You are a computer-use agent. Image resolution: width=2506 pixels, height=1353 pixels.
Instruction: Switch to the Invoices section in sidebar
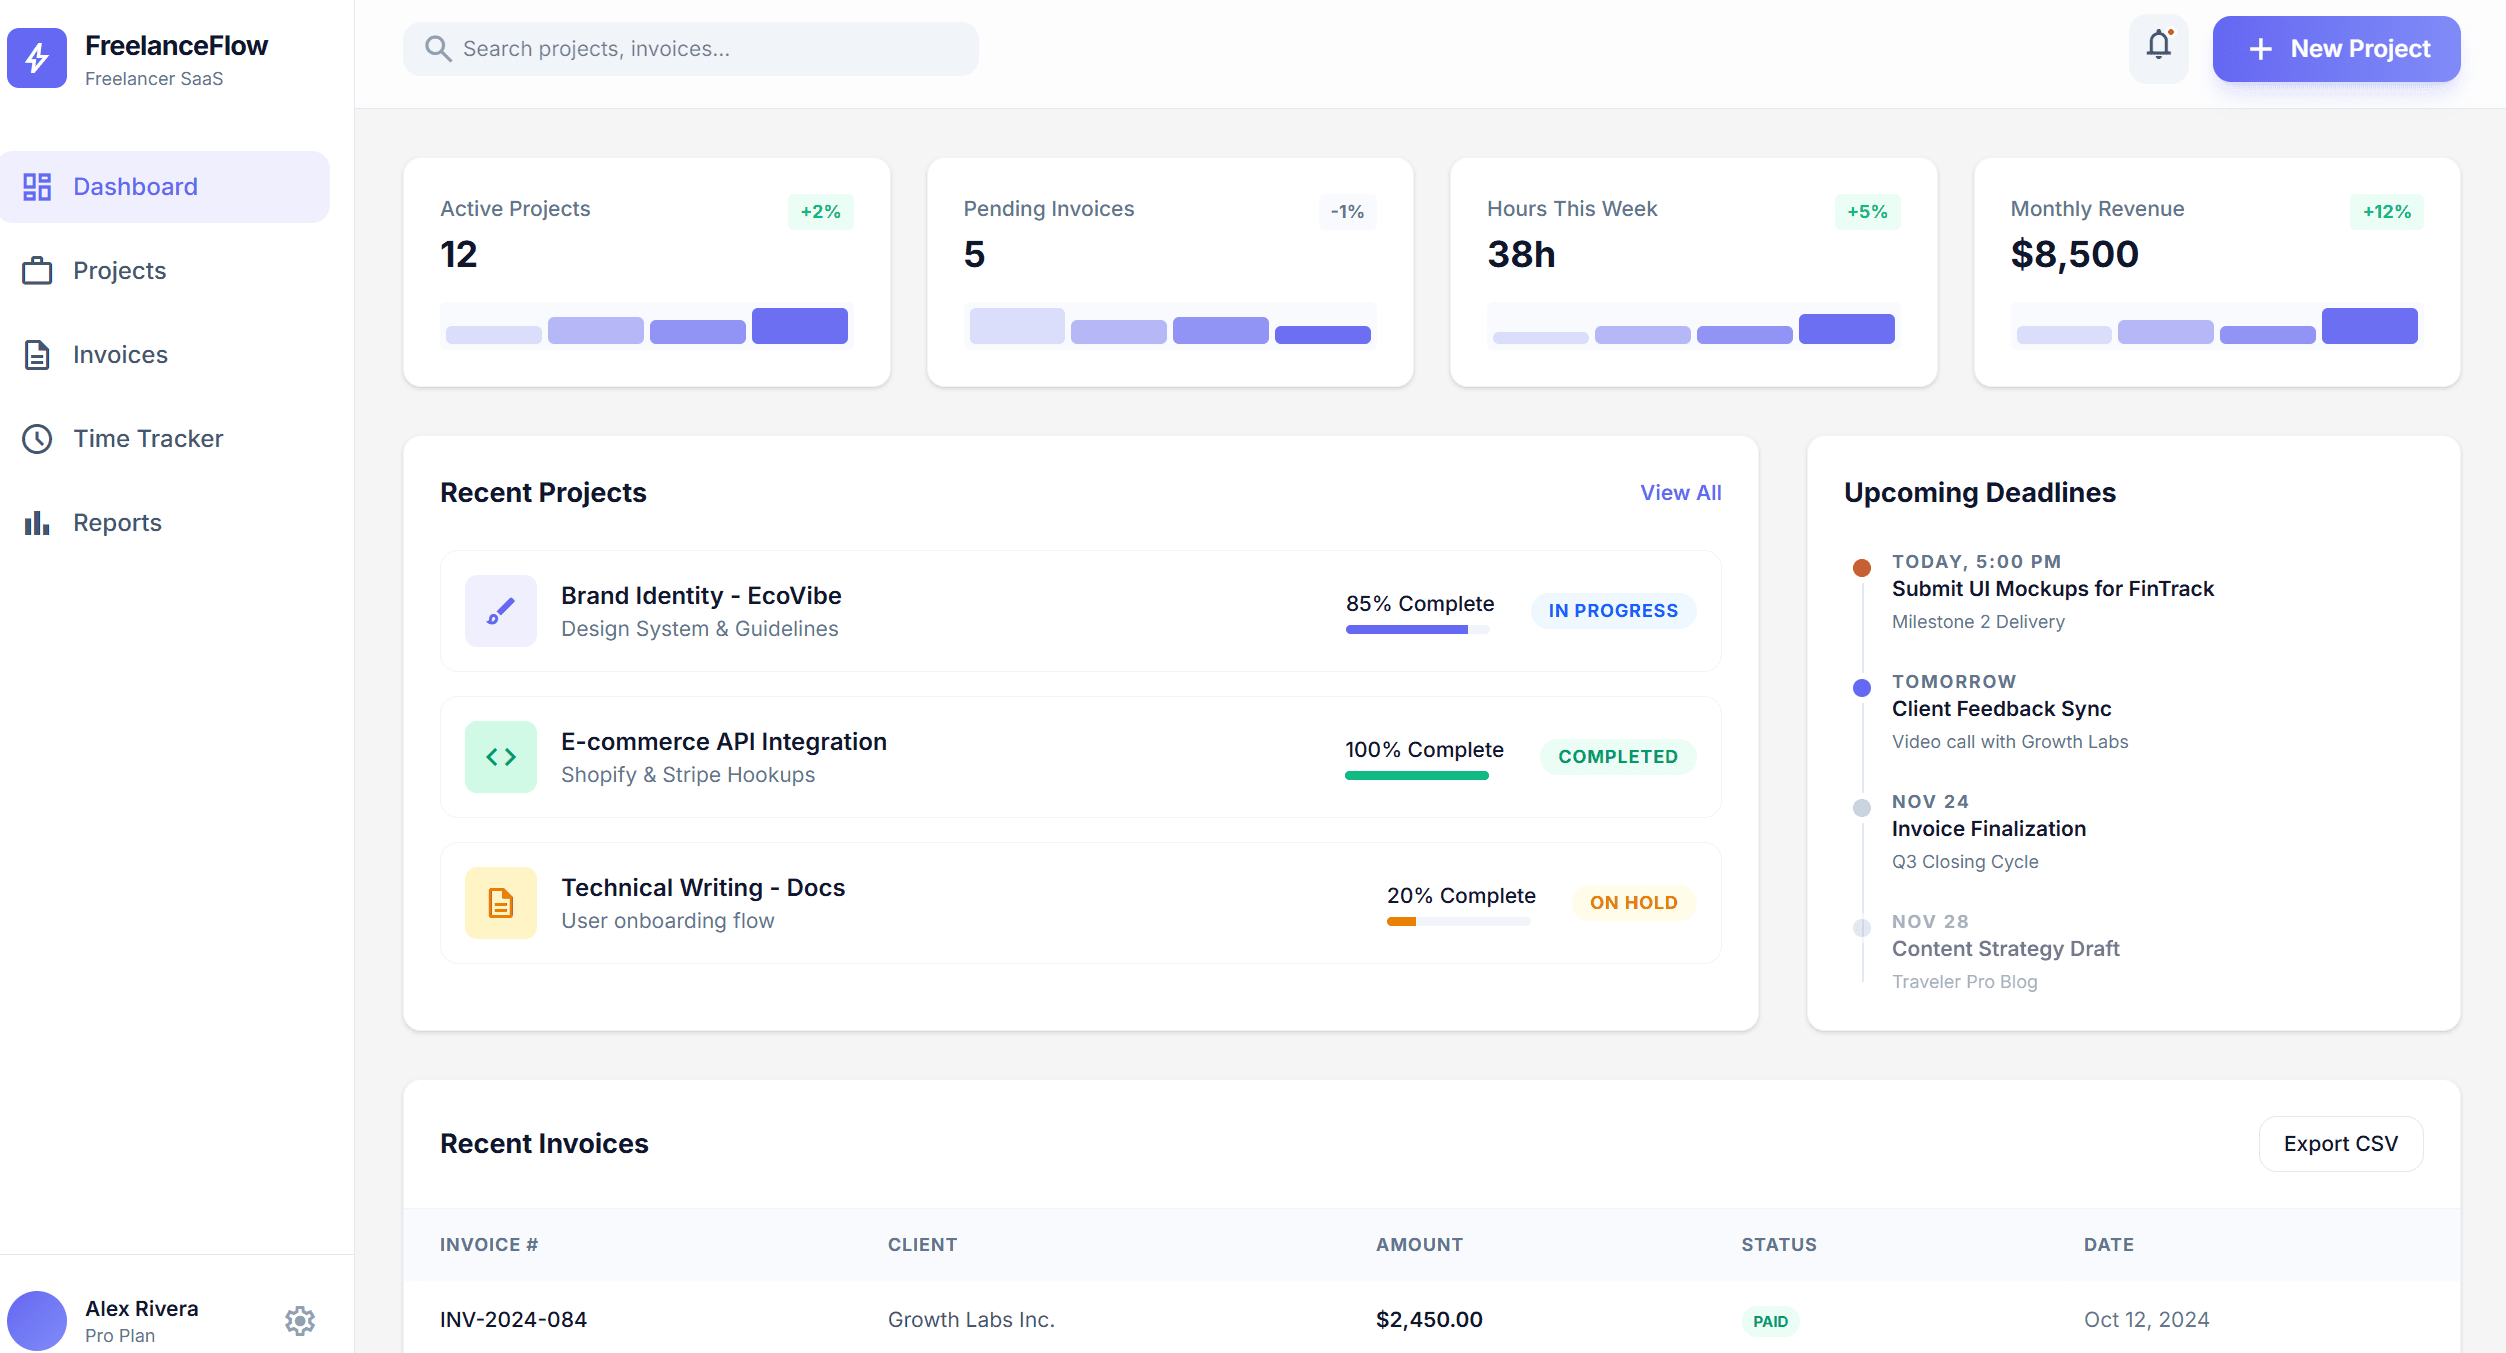coord(119,354)
